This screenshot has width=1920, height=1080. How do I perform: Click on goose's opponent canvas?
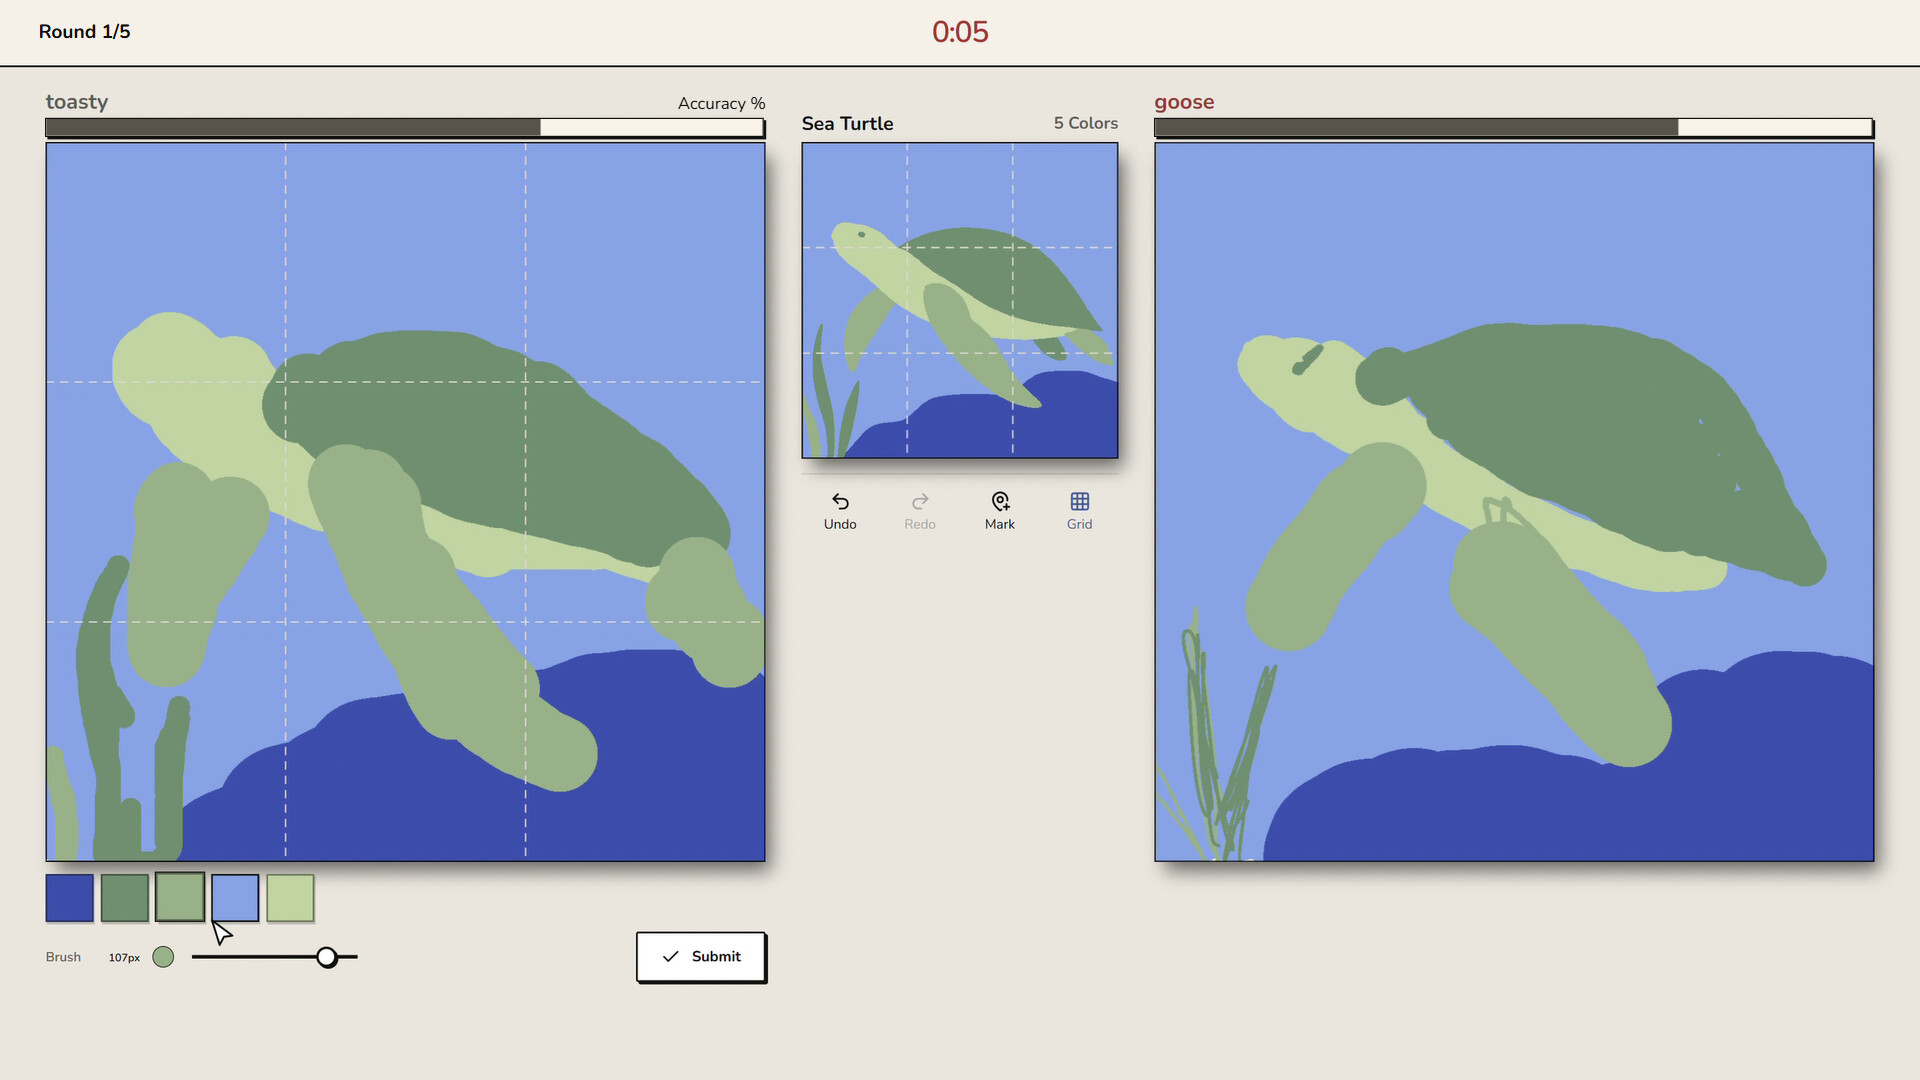[x=1514, y=502]
